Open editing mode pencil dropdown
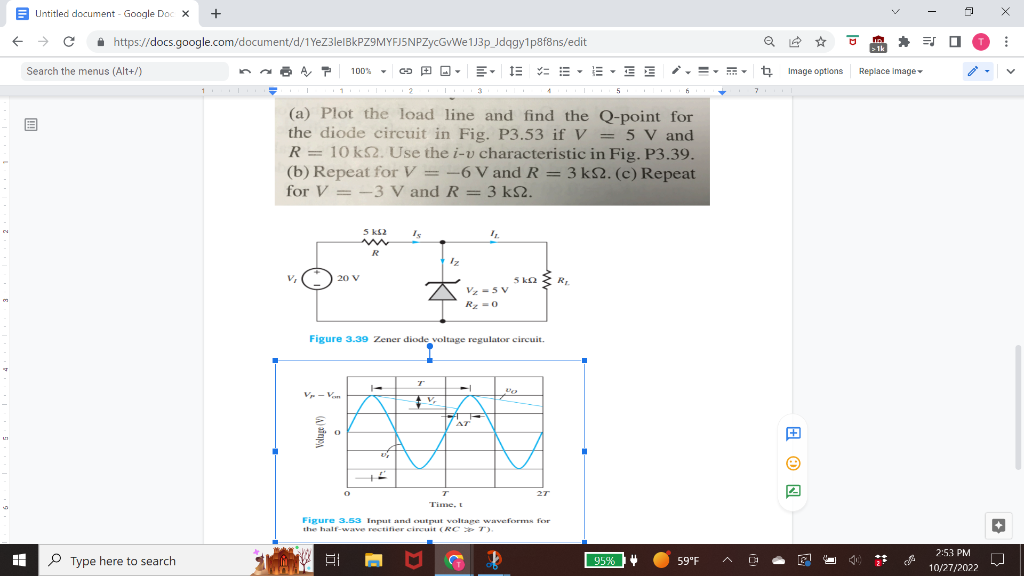This screenshot has width=1024, height=576. [978, 71]
